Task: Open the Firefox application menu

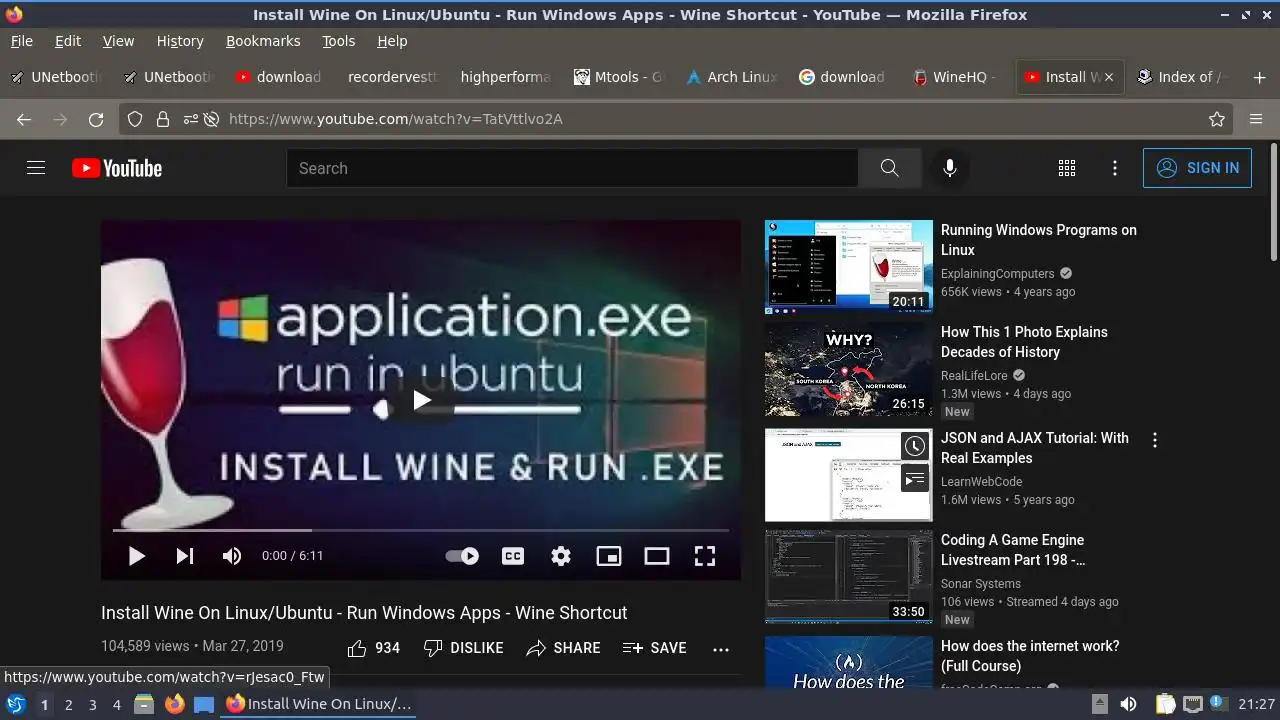Action: (1256, 119)
